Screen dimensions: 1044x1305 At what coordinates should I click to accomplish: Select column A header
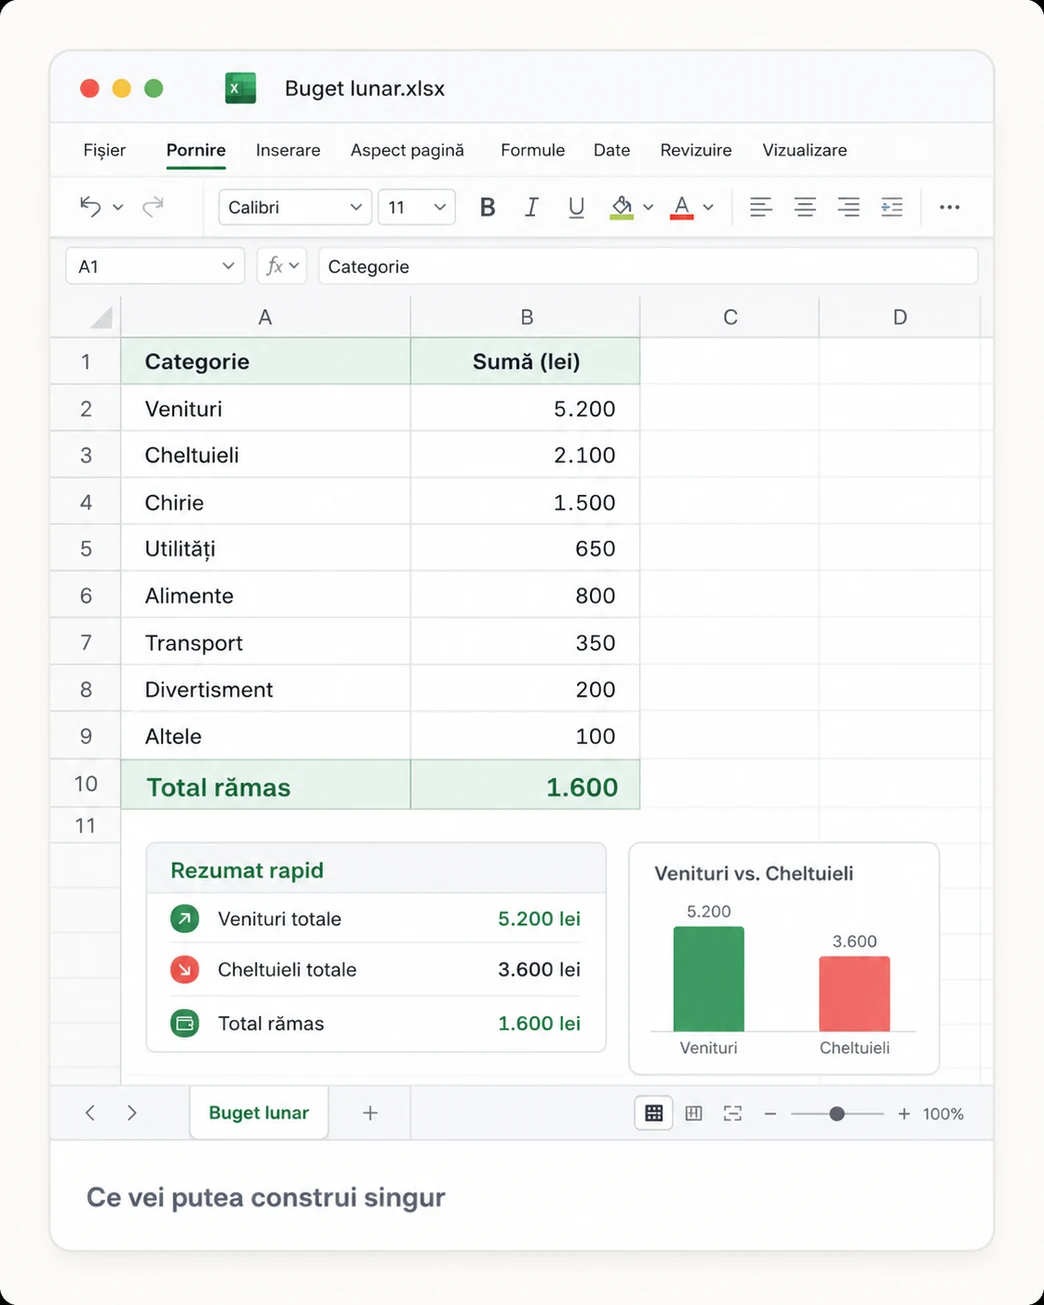coord(265,317)
